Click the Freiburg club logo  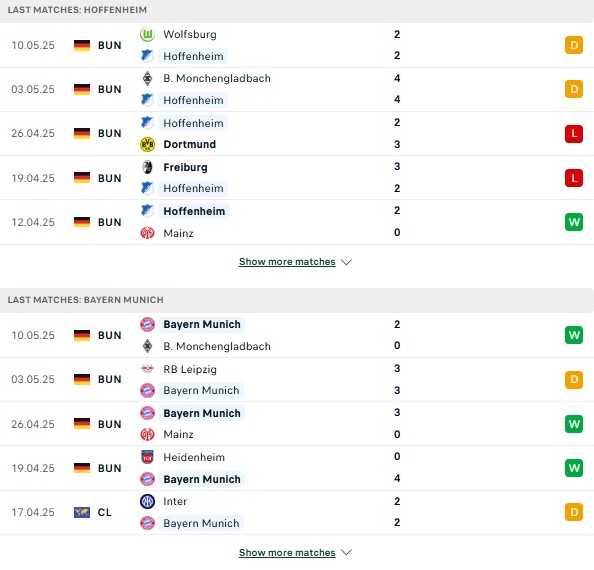tap(147, 167)
